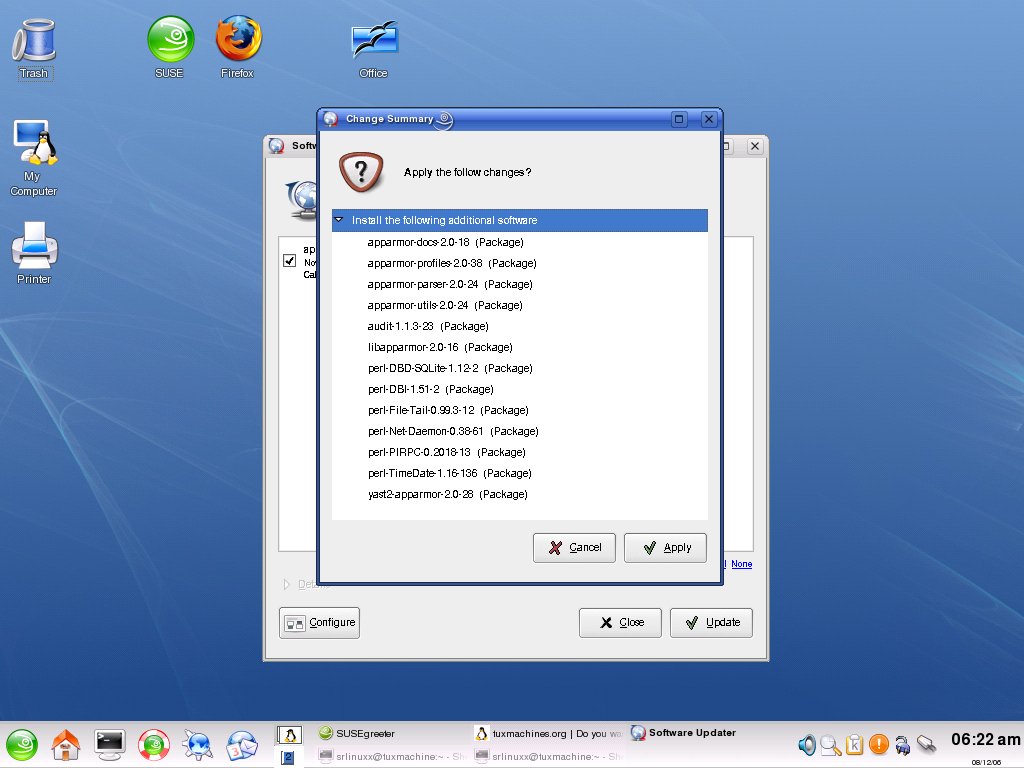Open the Trash desktop icon
1024x768 pixels.
[x=34, y=48]
